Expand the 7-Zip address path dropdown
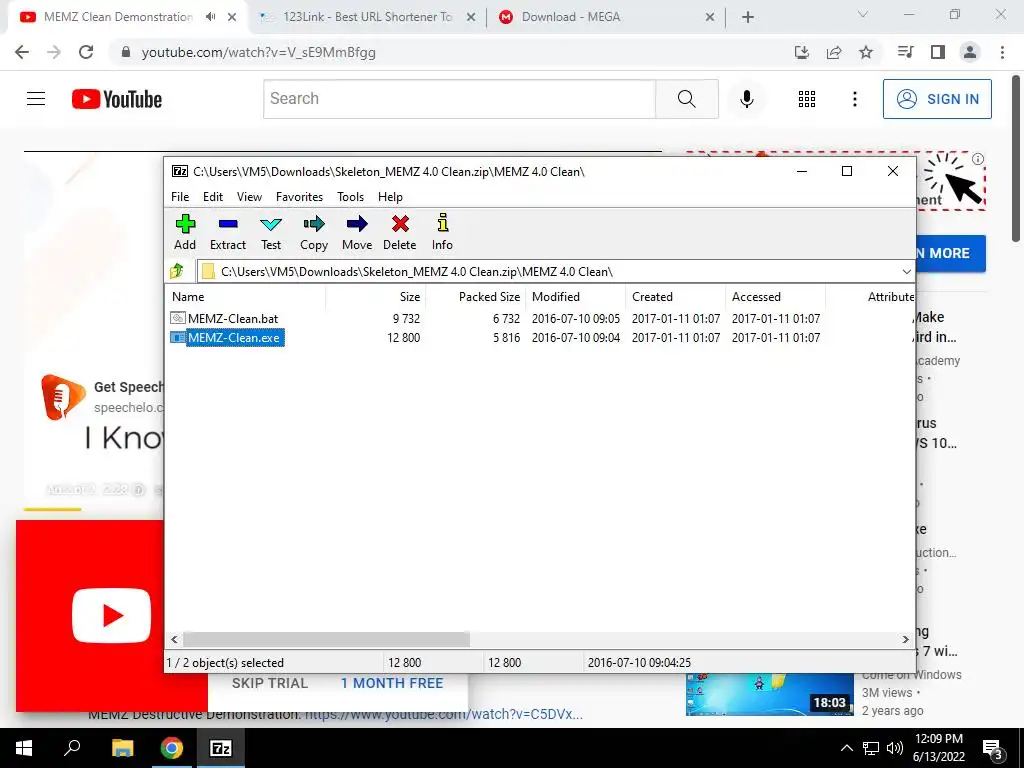The width and height of the screenshot is (1024, 768). tap(906, 272)
